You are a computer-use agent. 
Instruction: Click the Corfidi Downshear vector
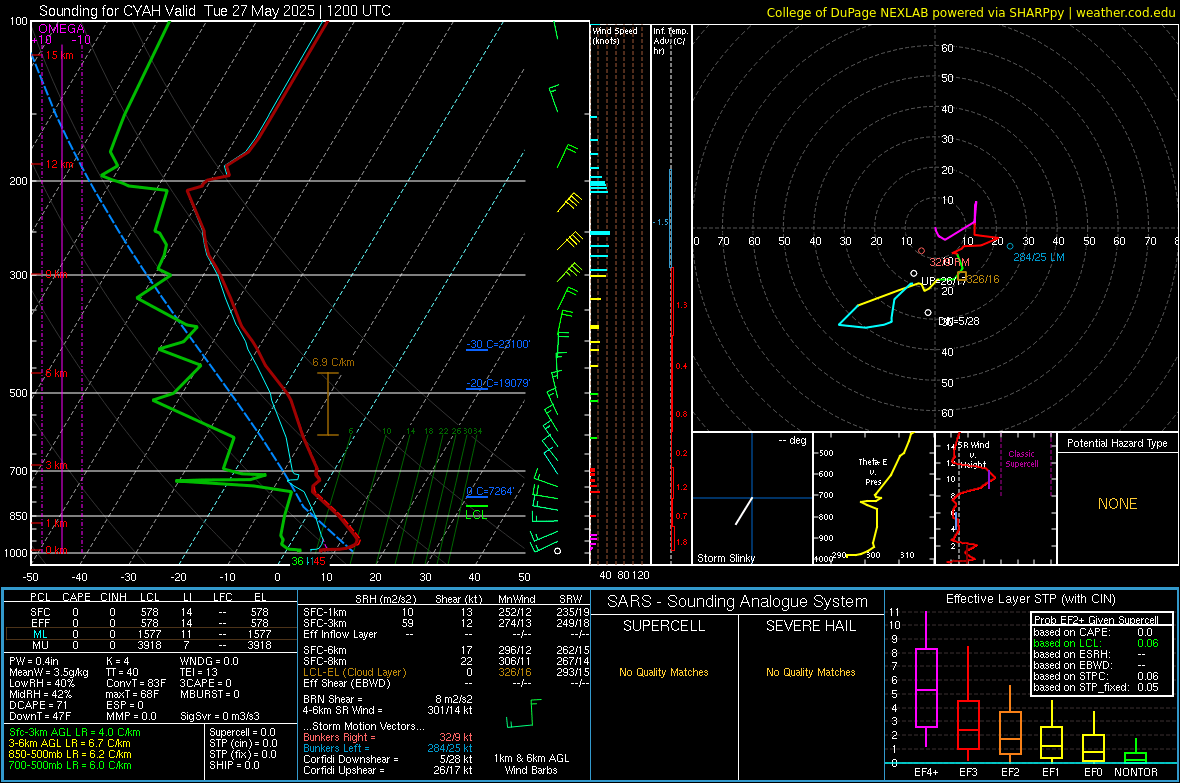388,759
